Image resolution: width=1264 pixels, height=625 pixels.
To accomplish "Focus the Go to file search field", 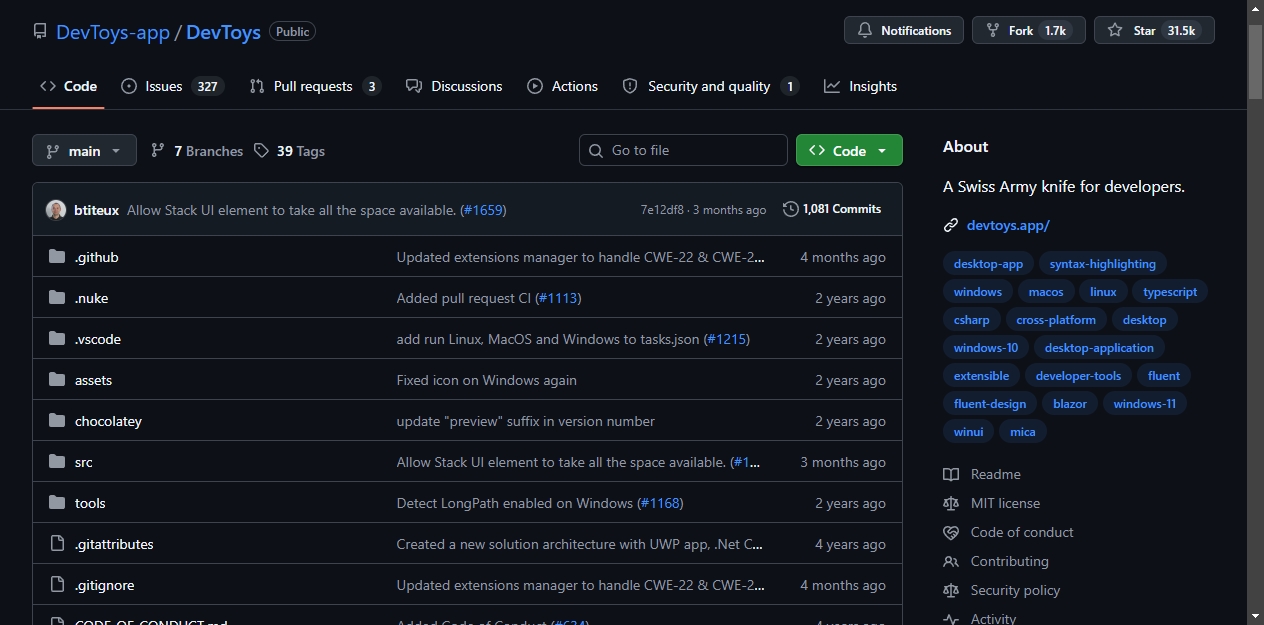I will (683, 150).
